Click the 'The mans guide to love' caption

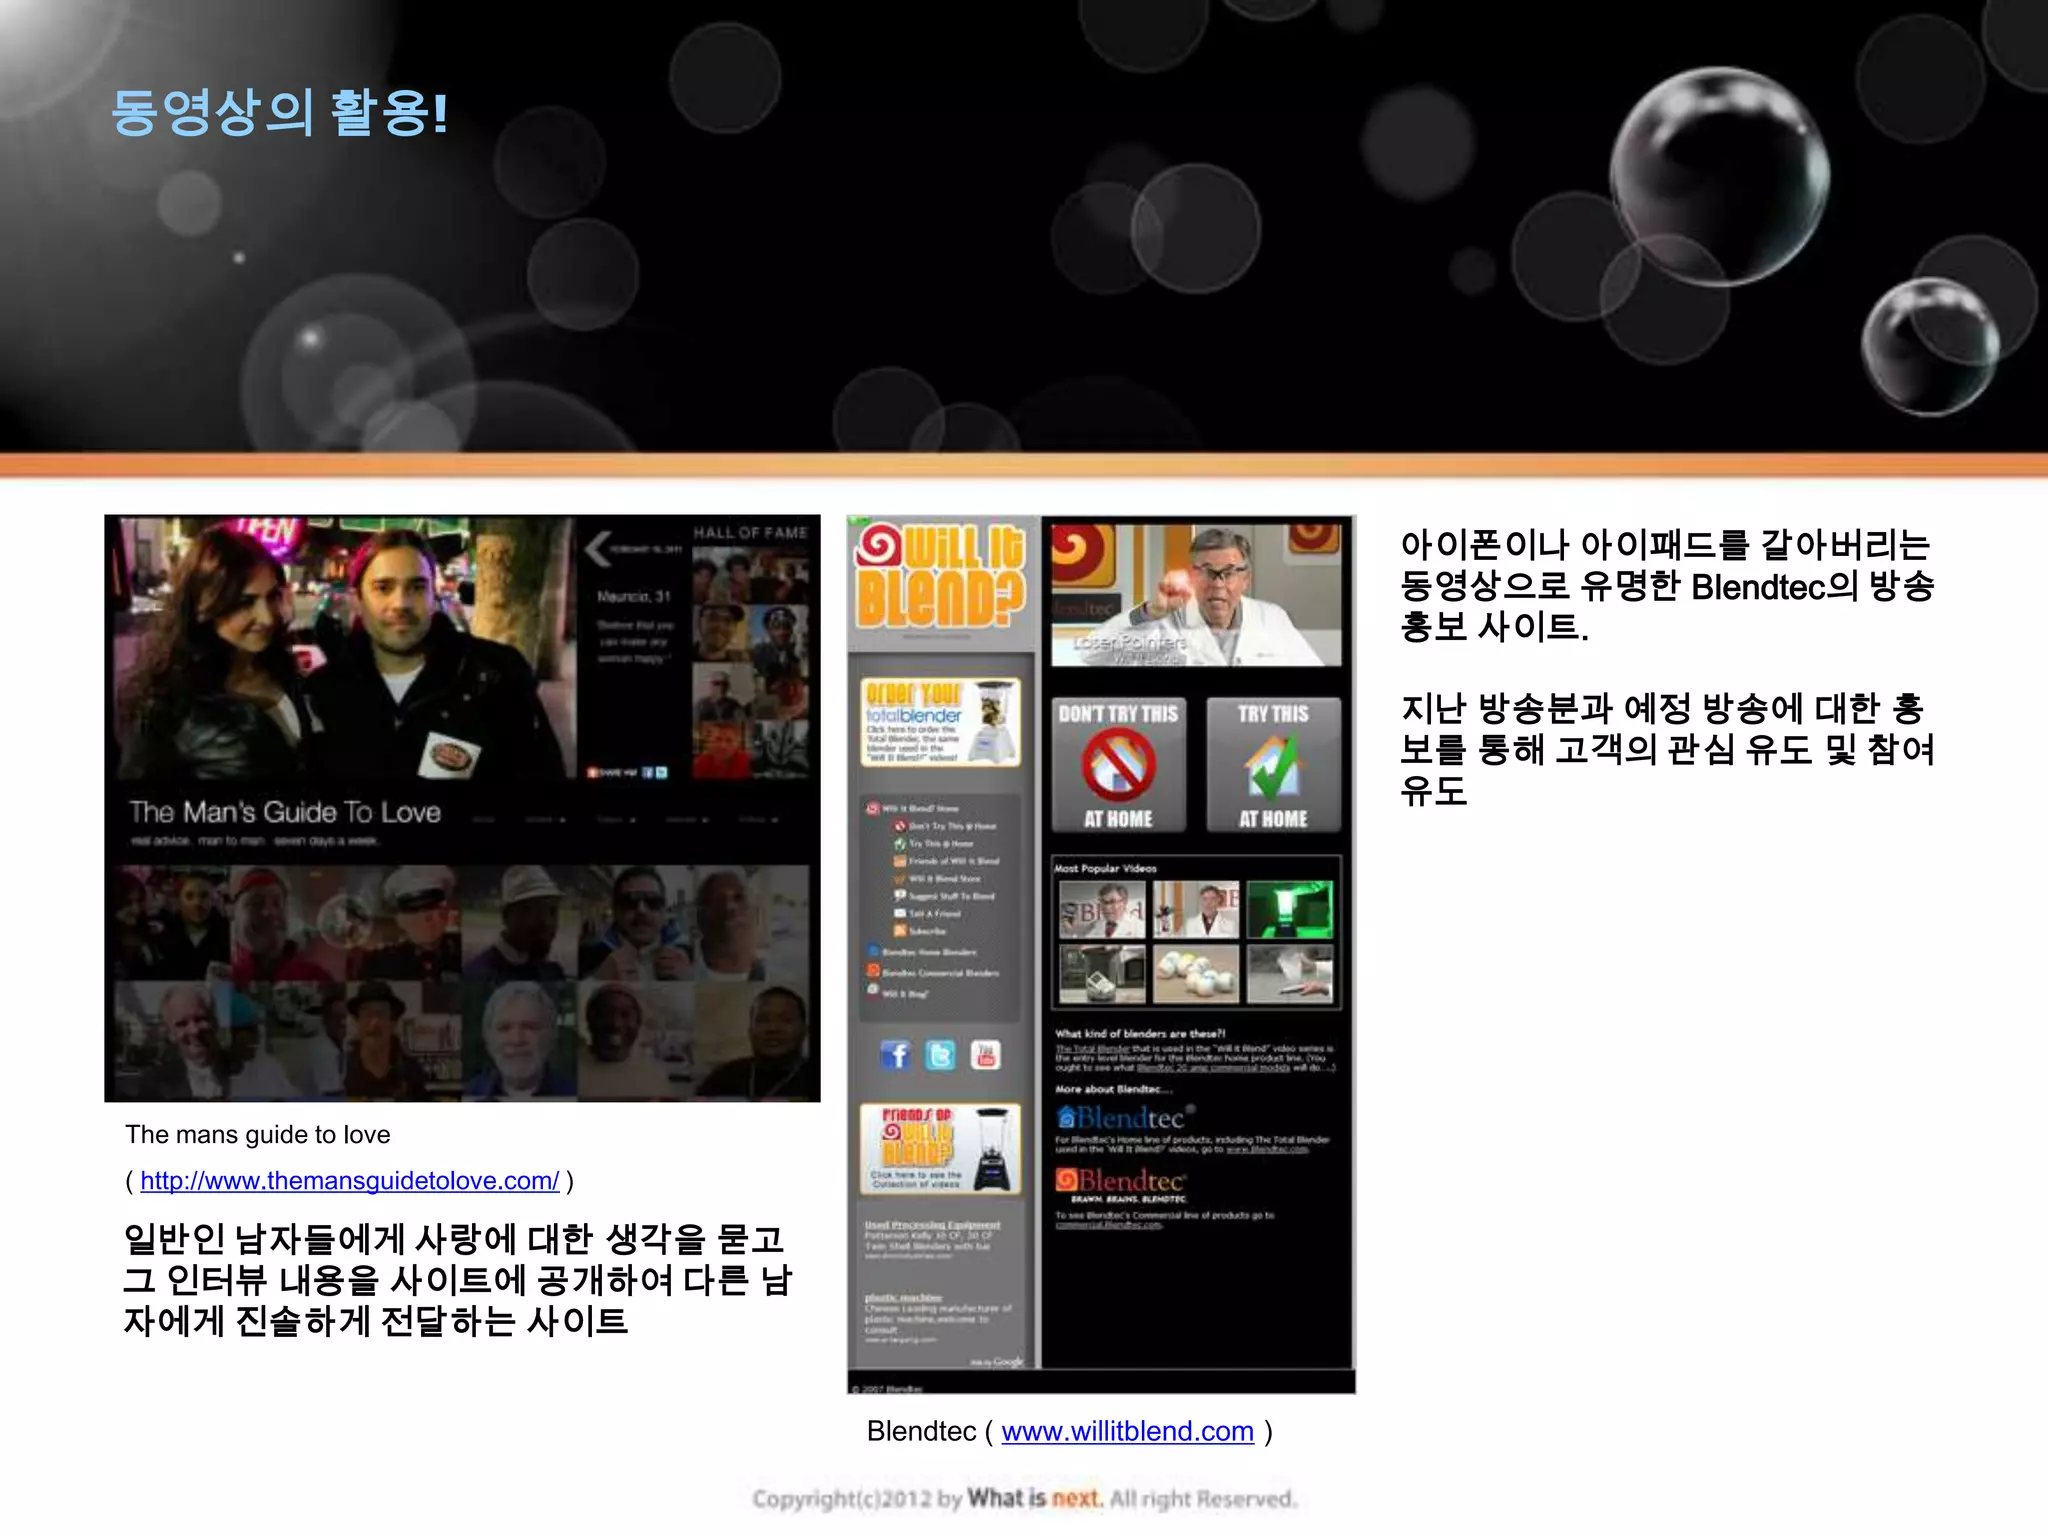click(258, 1135)
